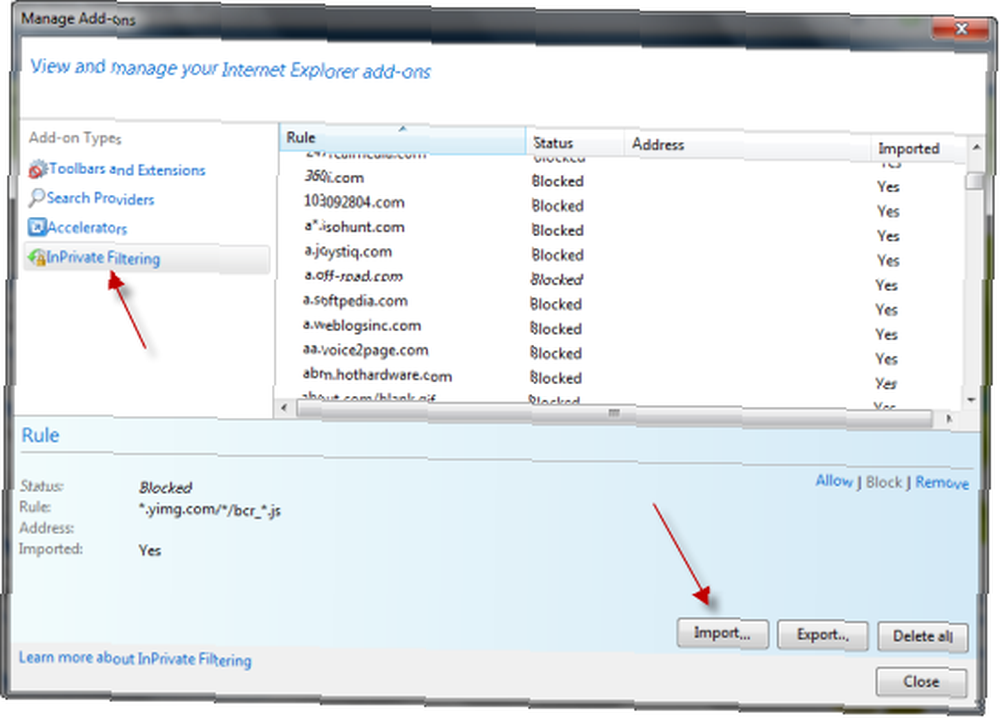
Task: Click the rule list's vertical scrollbar up arrow
Action: click(975, 147)
